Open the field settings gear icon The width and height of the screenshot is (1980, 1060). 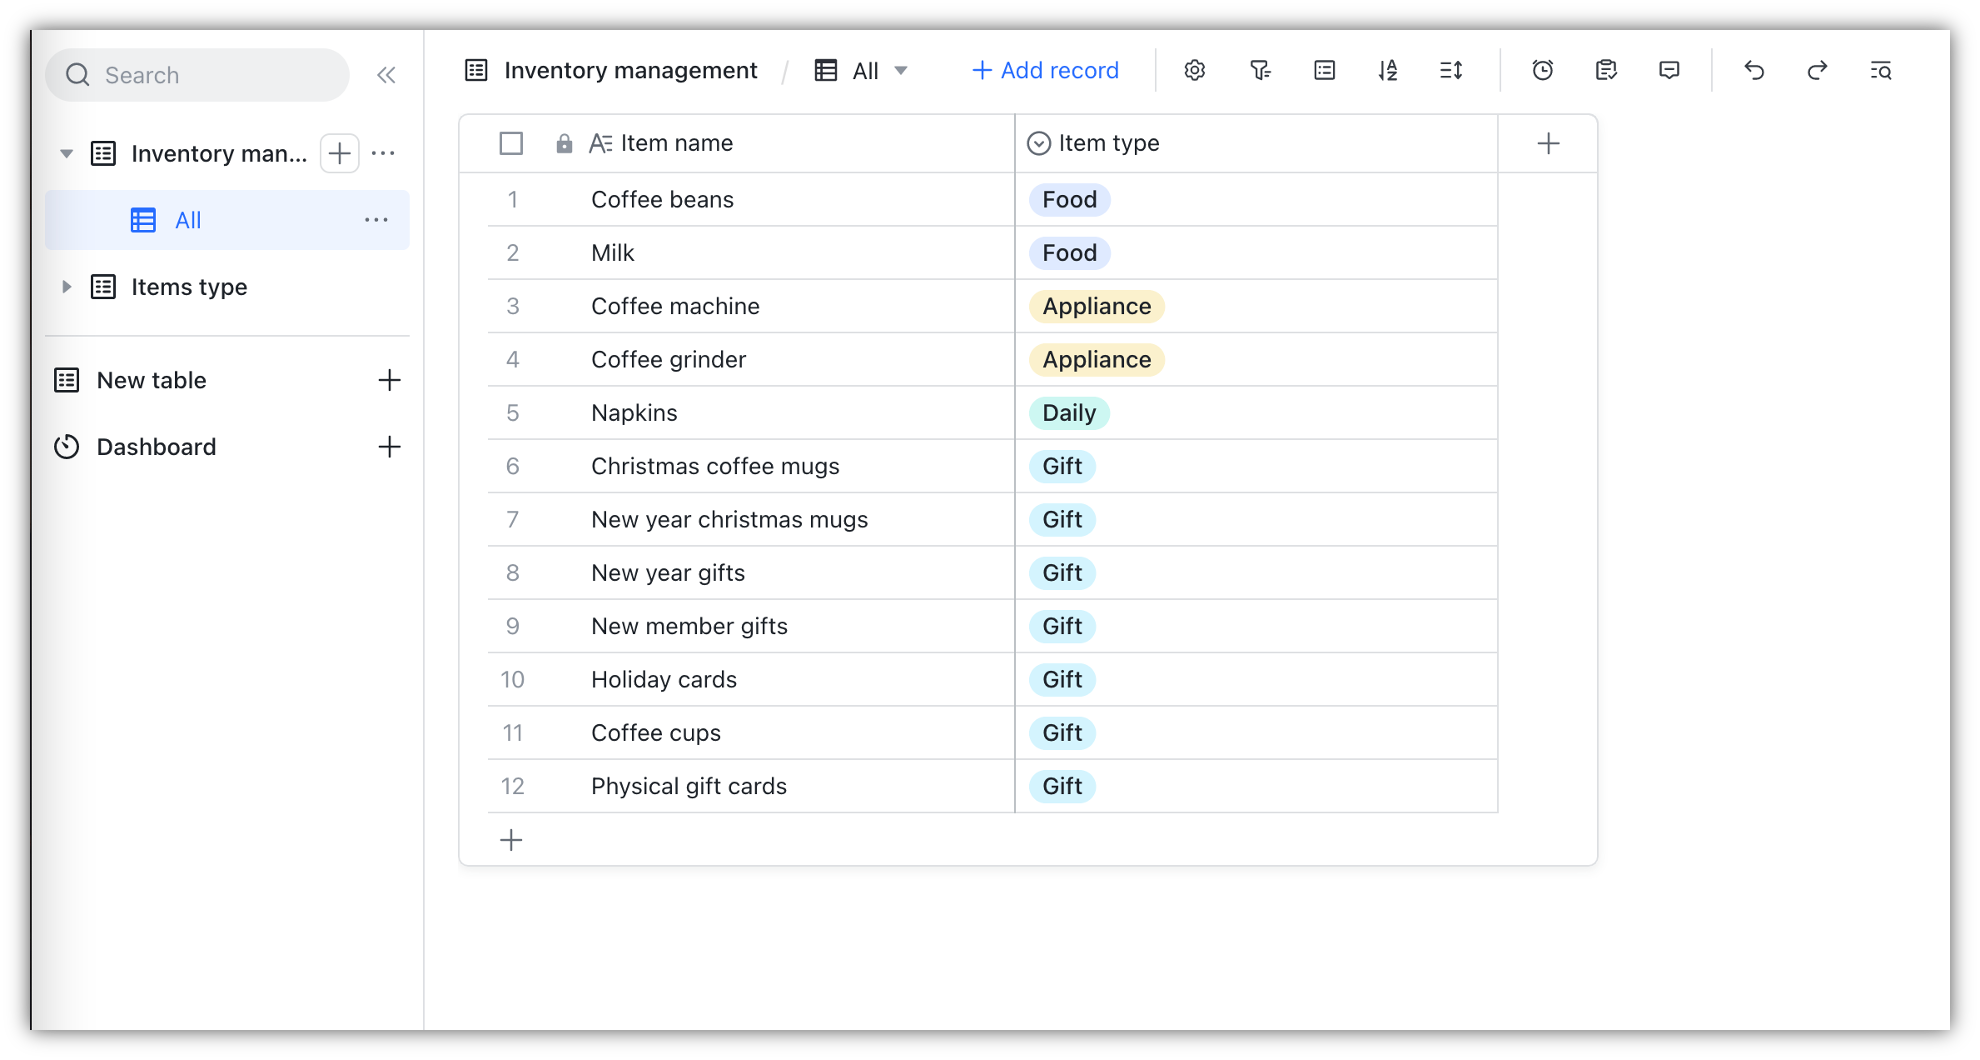tap(1194, 70)
